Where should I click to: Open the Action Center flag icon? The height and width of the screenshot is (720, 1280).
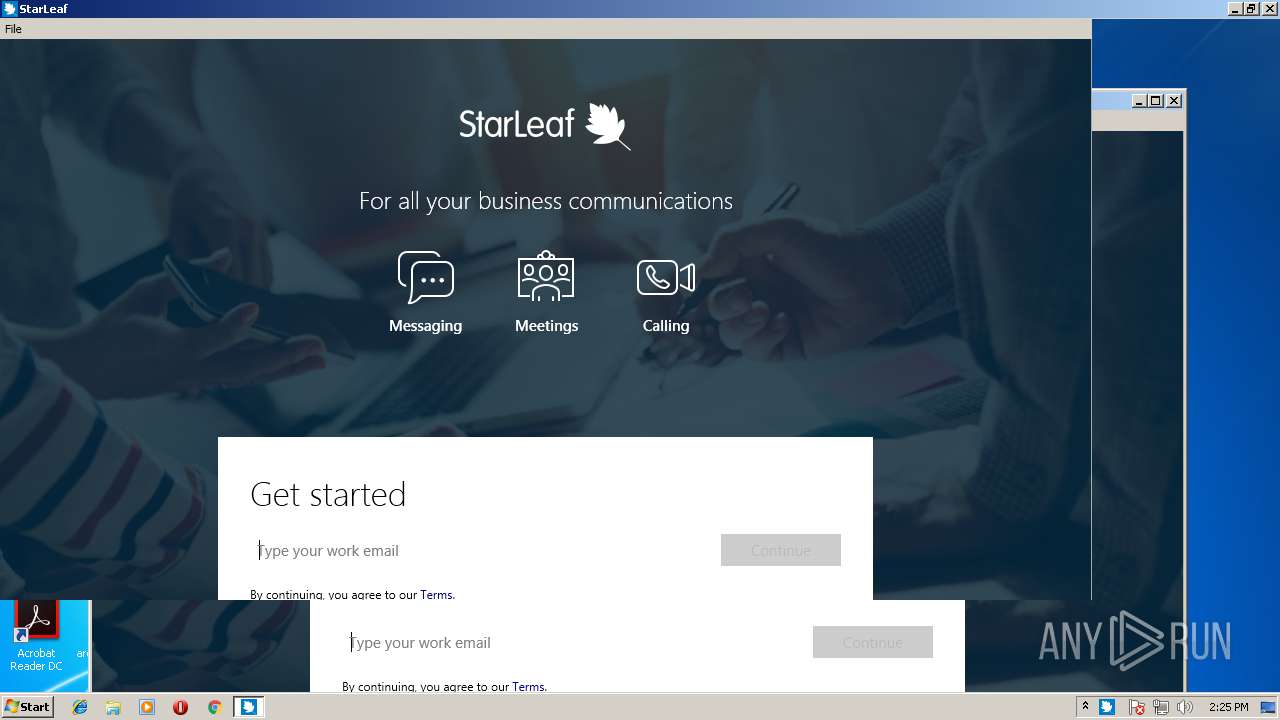coord(1137,707)
